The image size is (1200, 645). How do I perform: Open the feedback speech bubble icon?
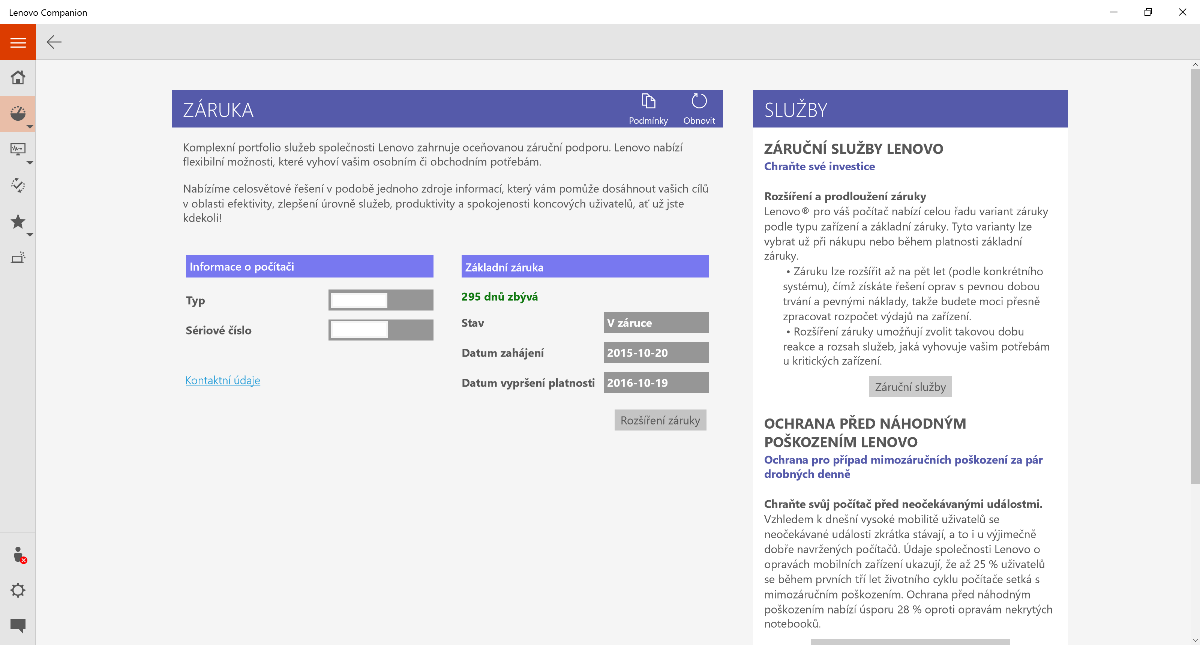pos(18,626)
